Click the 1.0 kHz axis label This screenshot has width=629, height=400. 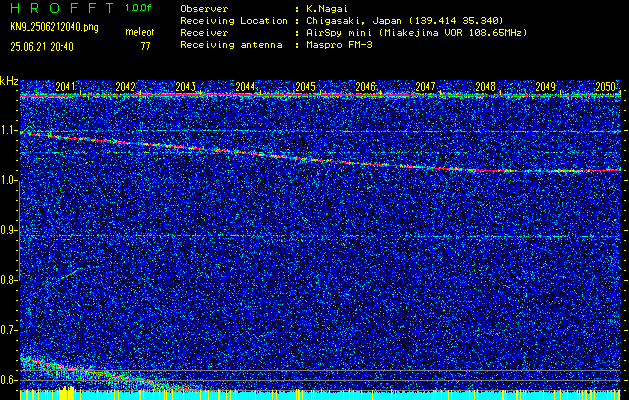[x=9, y=180]
